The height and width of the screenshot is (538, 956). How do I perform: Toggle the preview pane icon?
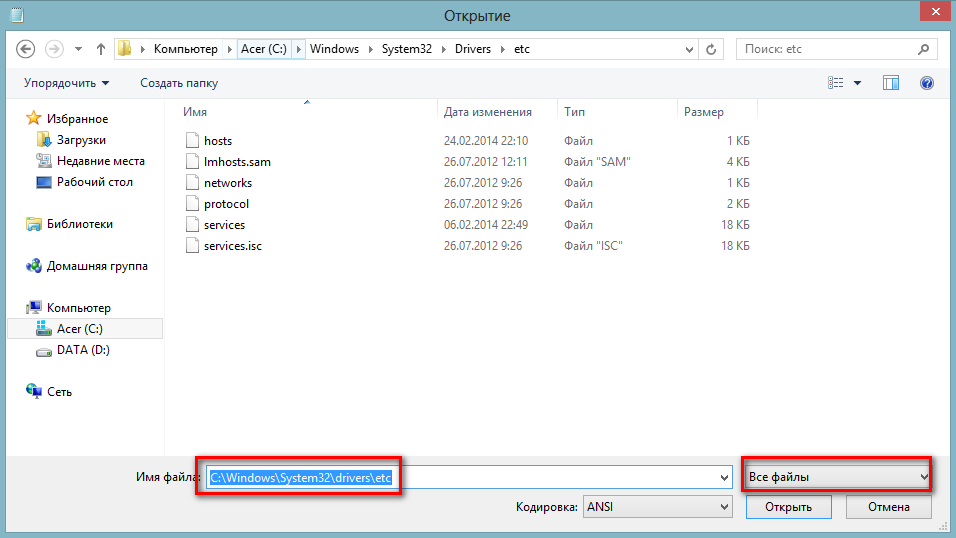click(891, 83)
